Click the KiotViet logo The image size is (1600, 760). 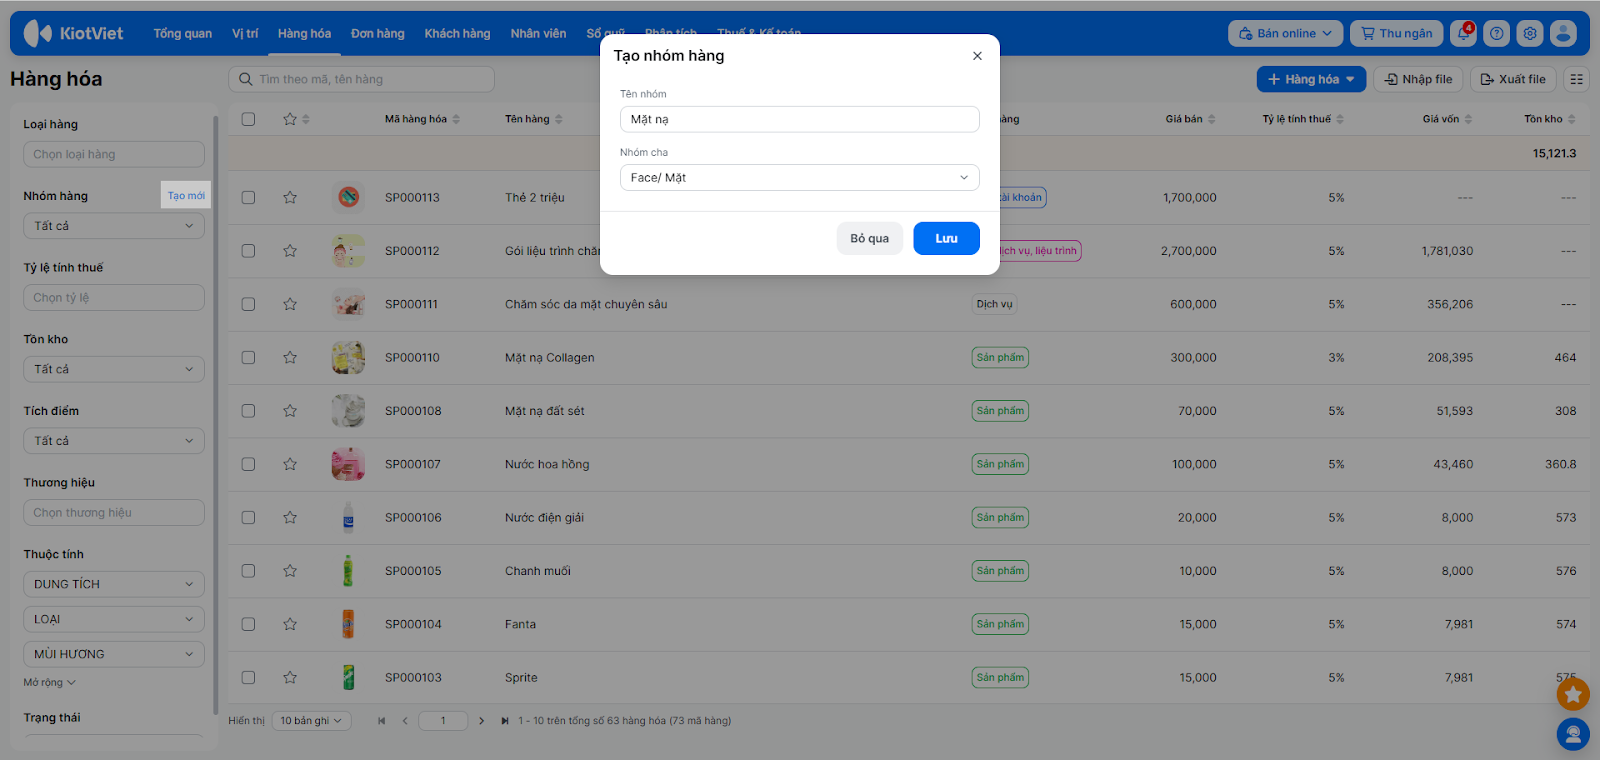[x=74, y=33]
